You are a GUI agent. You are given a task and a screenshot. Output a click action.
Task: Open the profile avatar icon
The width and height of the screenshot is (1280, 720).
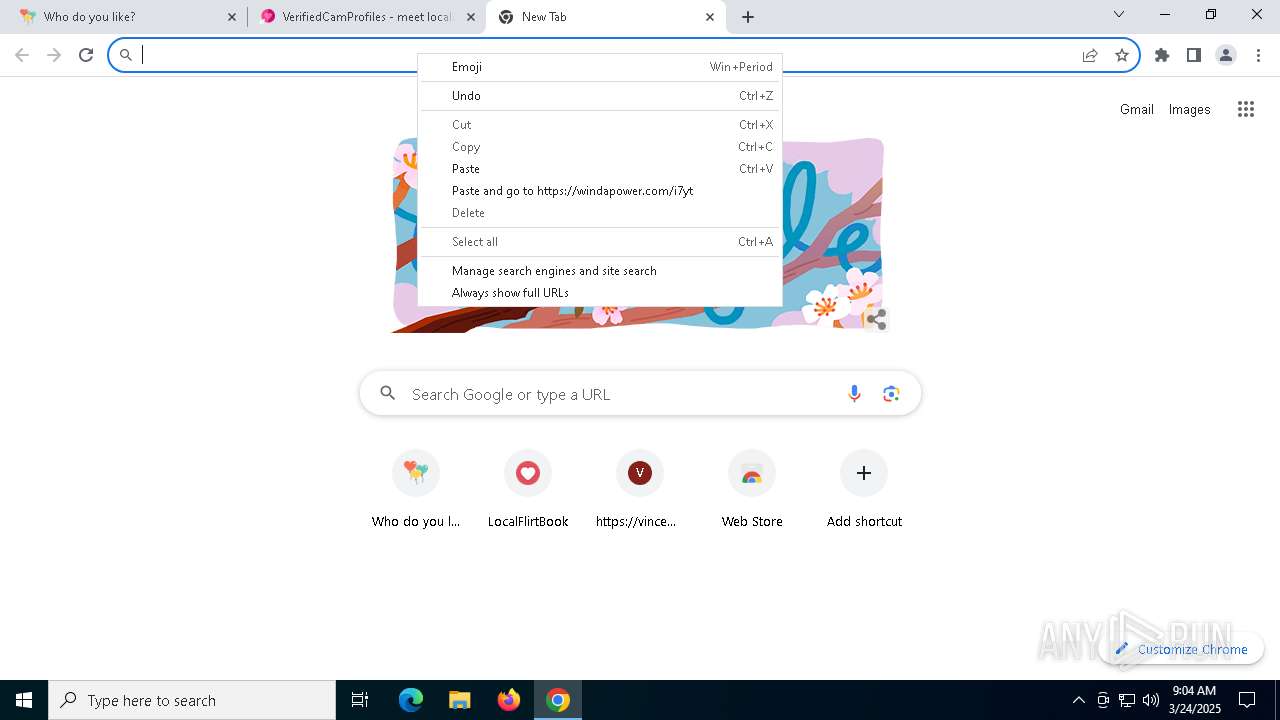(1226, 55)
